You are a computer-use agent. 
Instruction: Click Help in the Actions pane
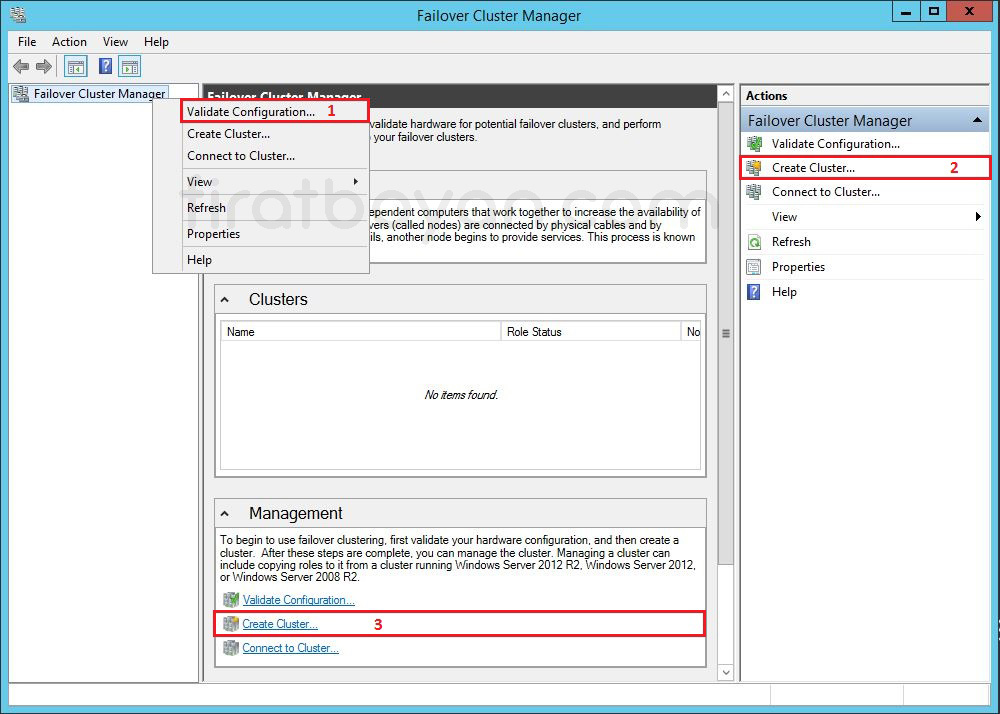pyautogui.click(x=784, y=292)
